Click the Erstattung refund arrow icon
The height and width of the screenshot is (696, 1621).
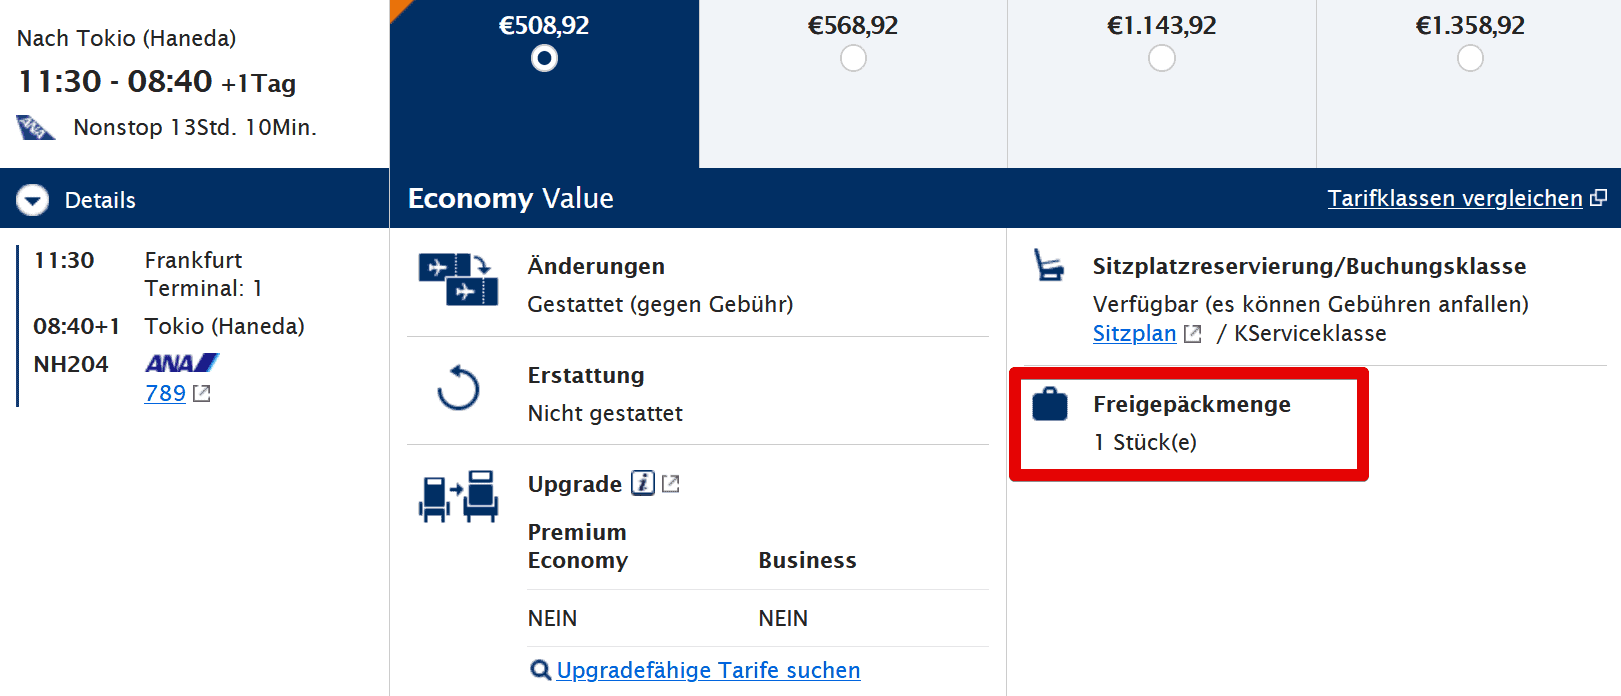click(x=458, y=388)
